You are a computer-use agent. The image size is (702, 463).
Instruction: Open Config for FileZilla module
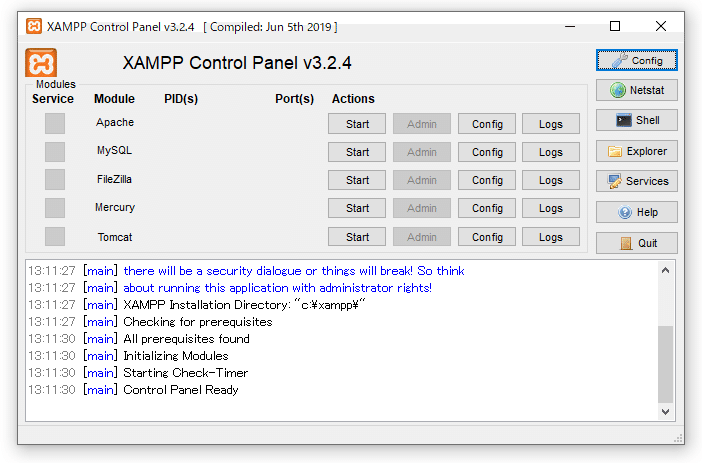487,180
